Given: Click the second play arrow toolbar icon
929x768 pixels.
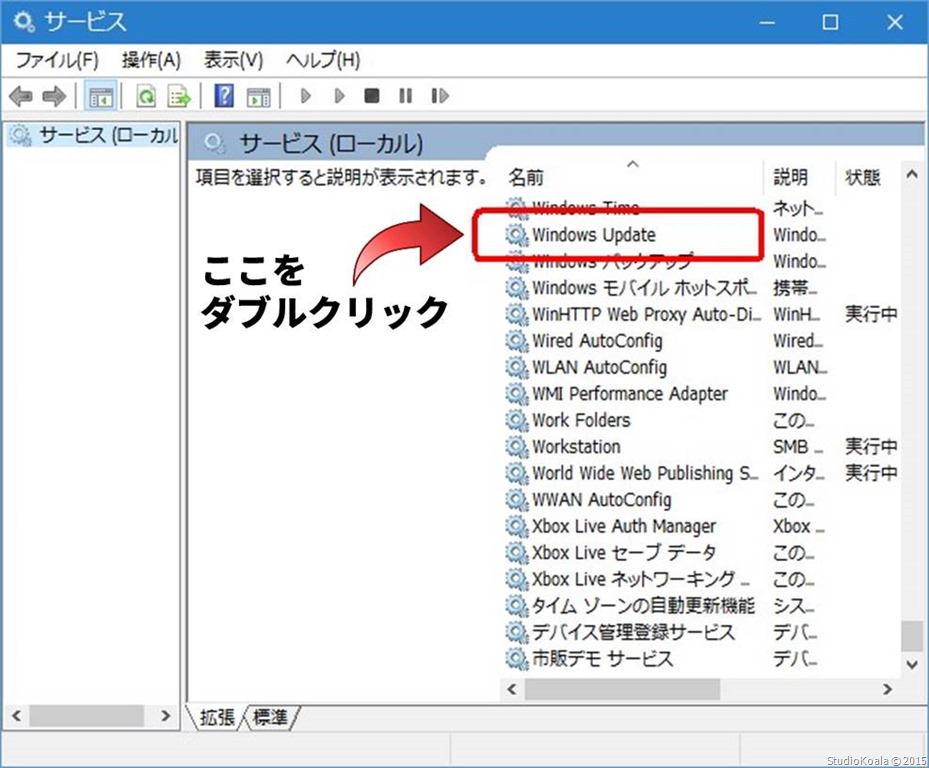Looking at the screenshot, I should (x=339, y=95).
